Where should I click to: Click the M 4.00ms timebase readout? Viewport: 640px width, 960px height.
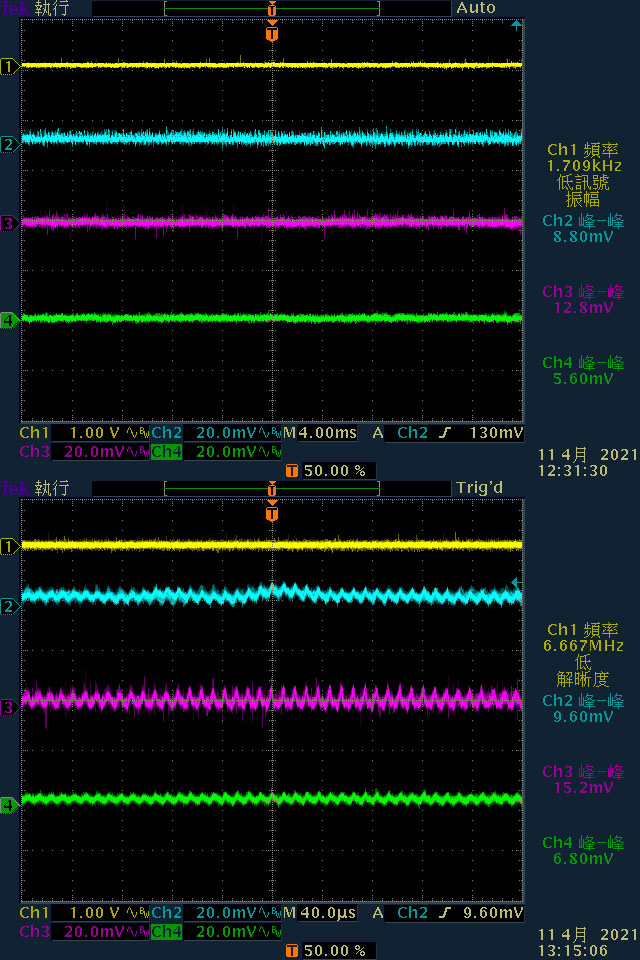click(x=320, y=433)
